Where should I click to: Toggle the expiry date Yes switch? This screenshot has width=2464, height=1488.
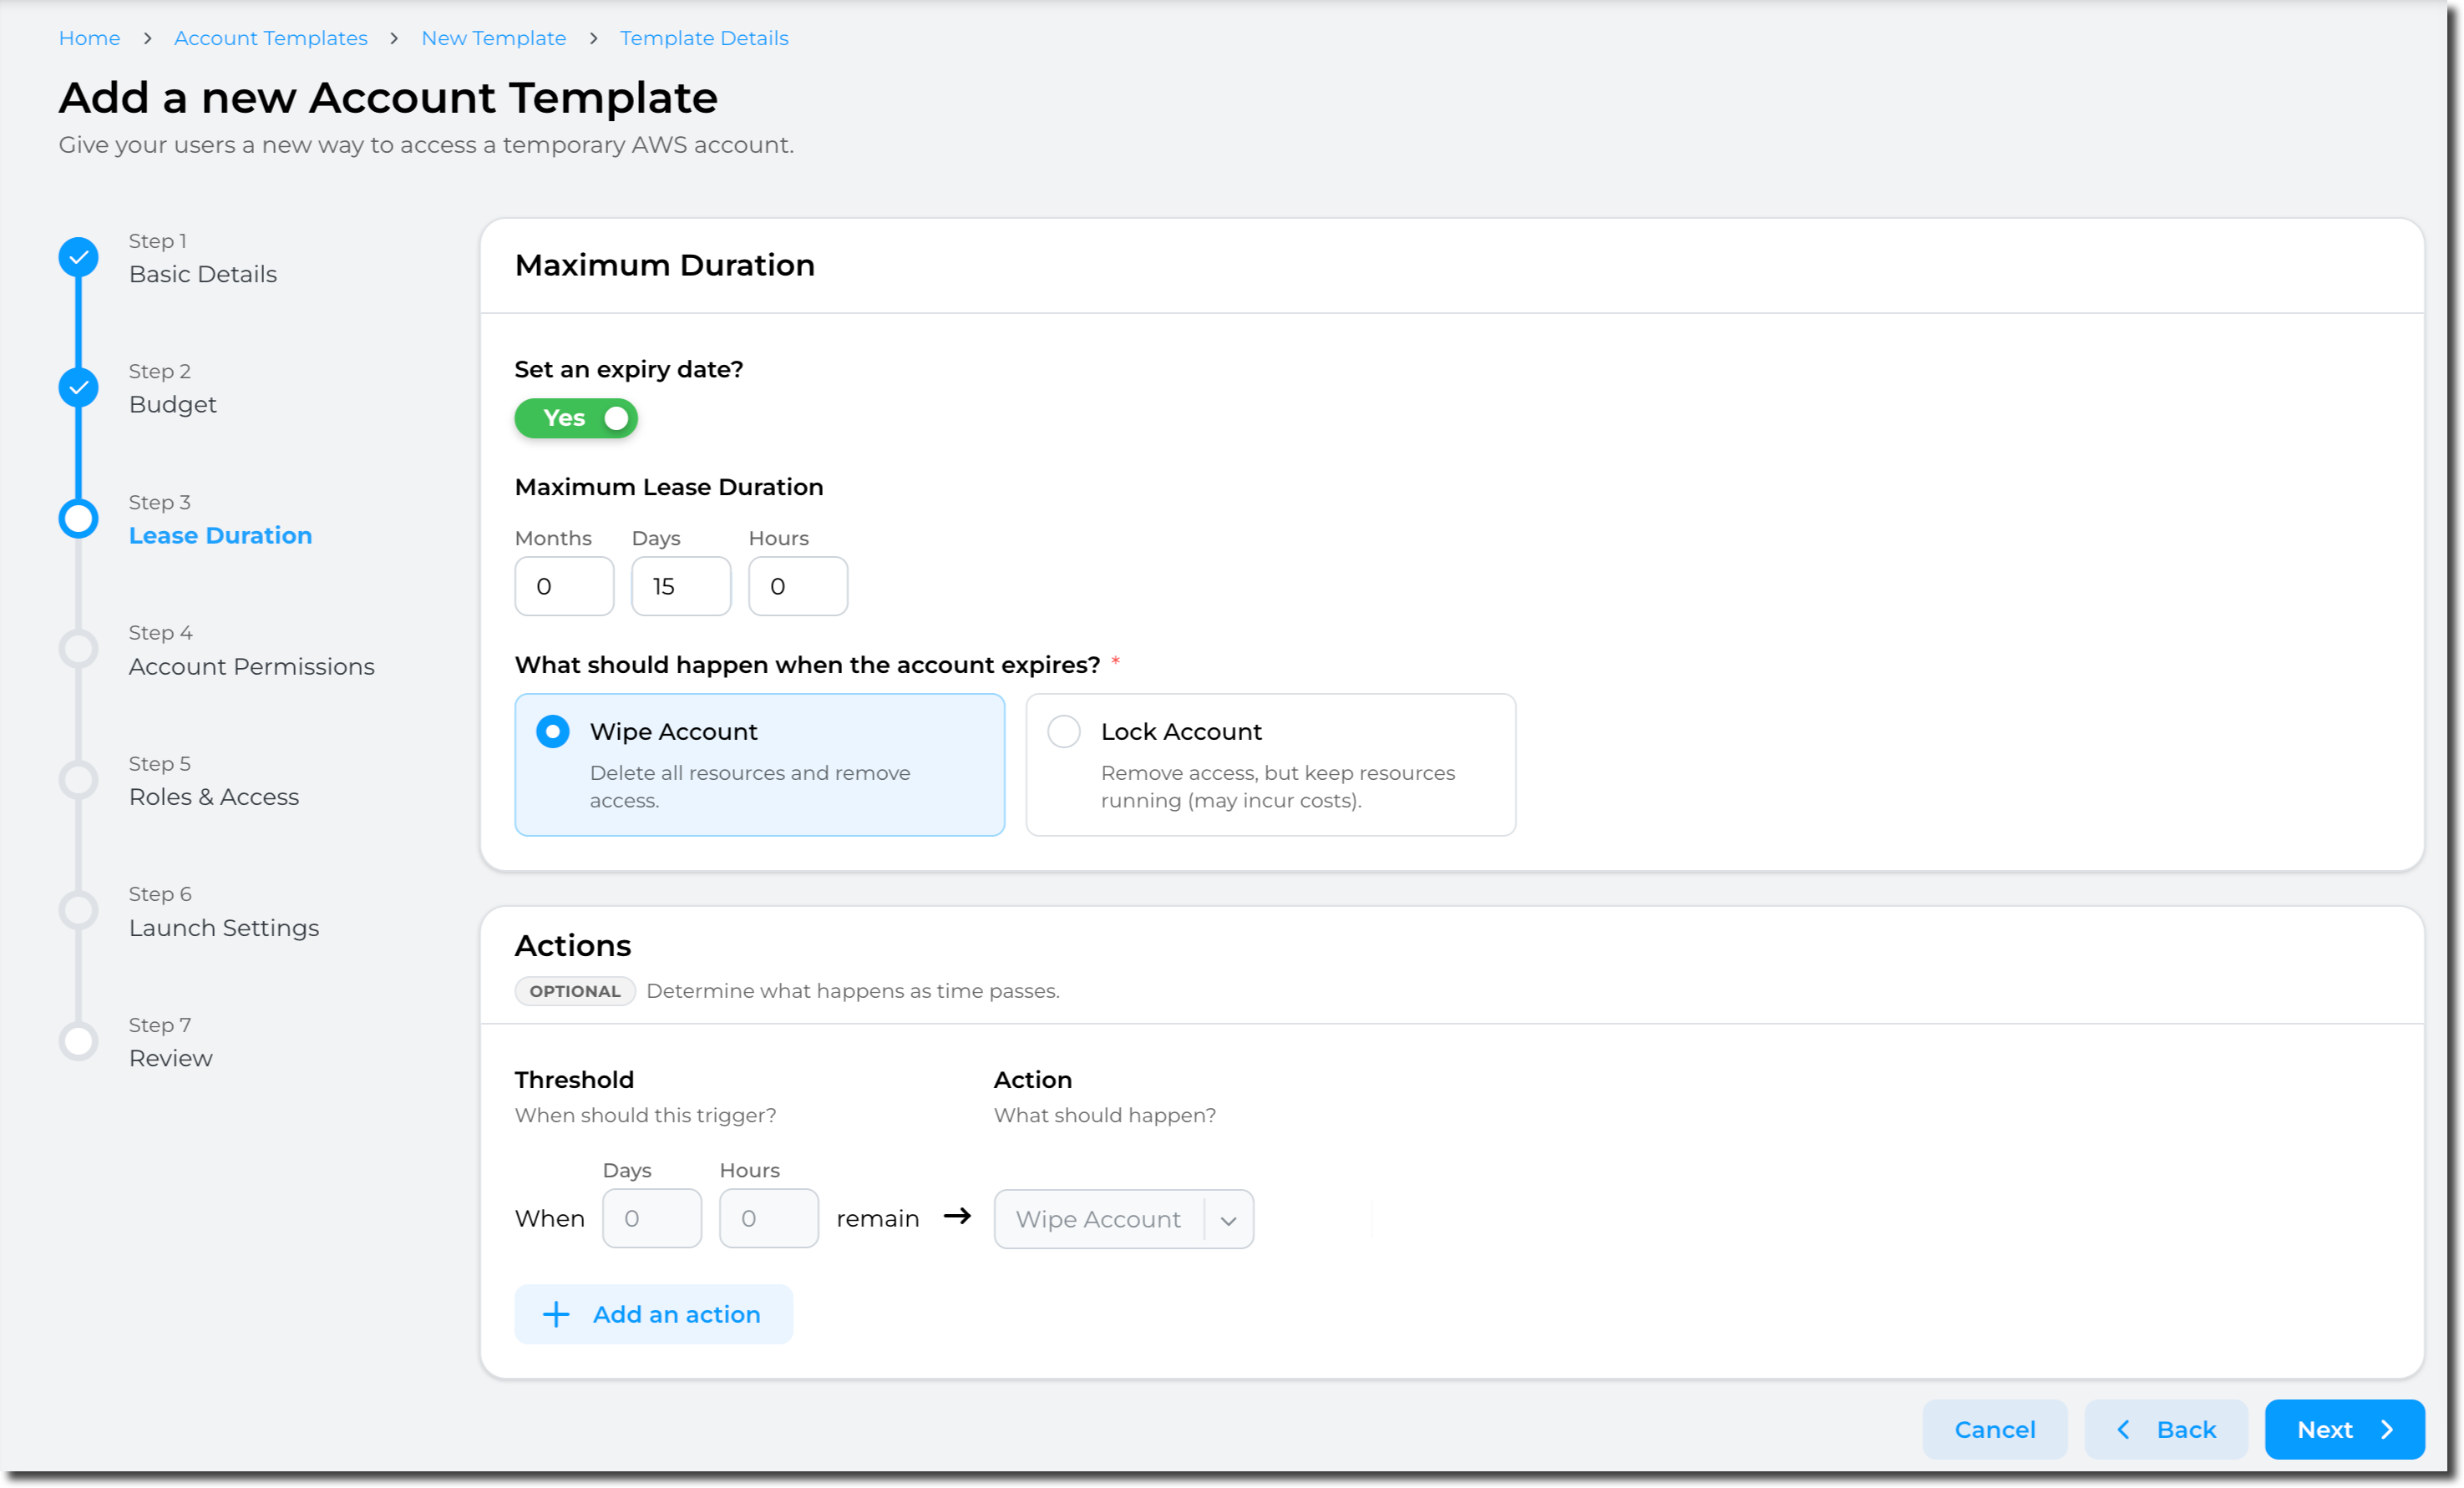[576, 418]
